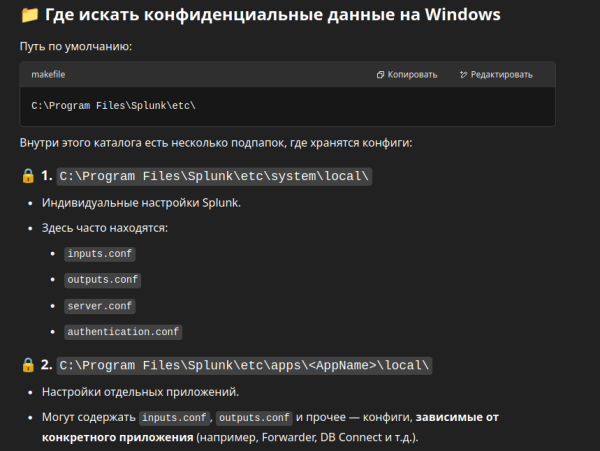600x451 pixels.
Task: Click inline inputs.conf after 'Могут содержать'
Action: [174, 418]
